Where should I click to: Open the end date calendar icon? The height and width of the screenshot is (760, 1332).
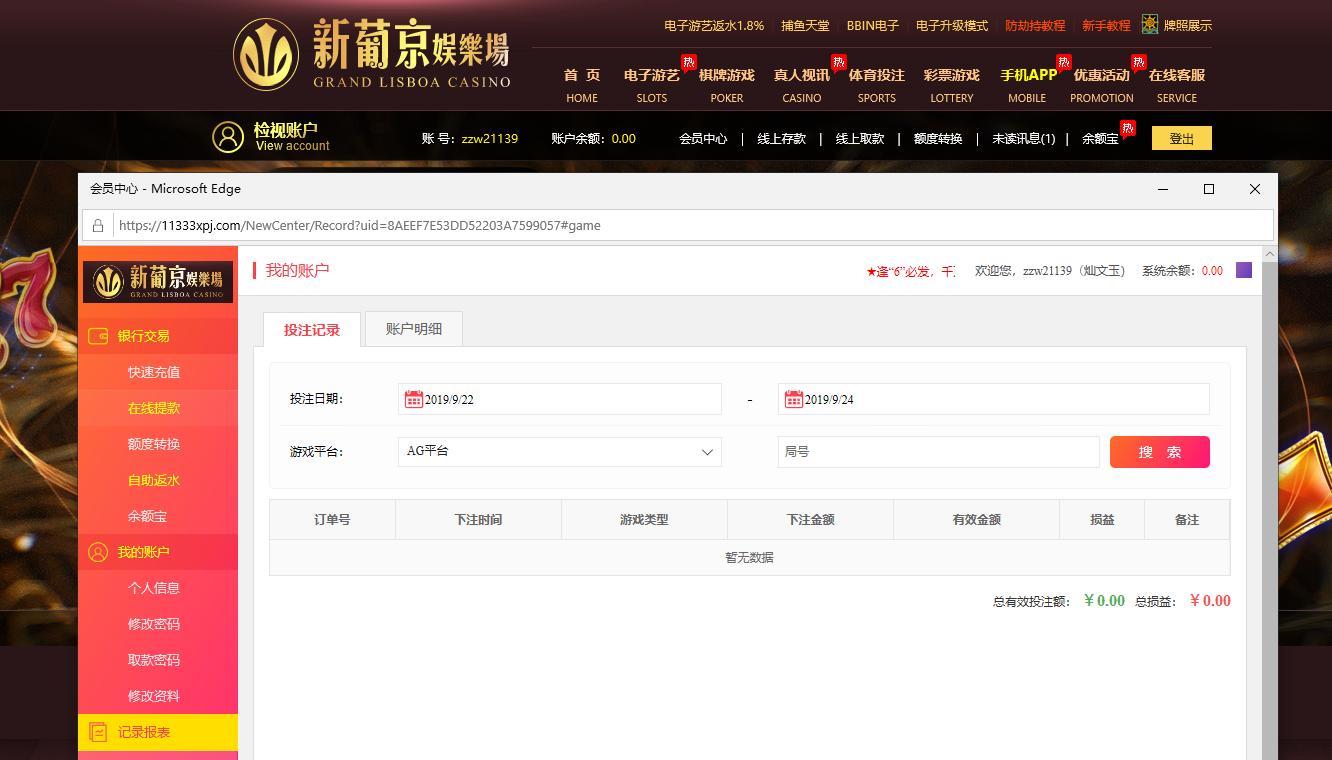pyautogui.click(x=794, y=399)
